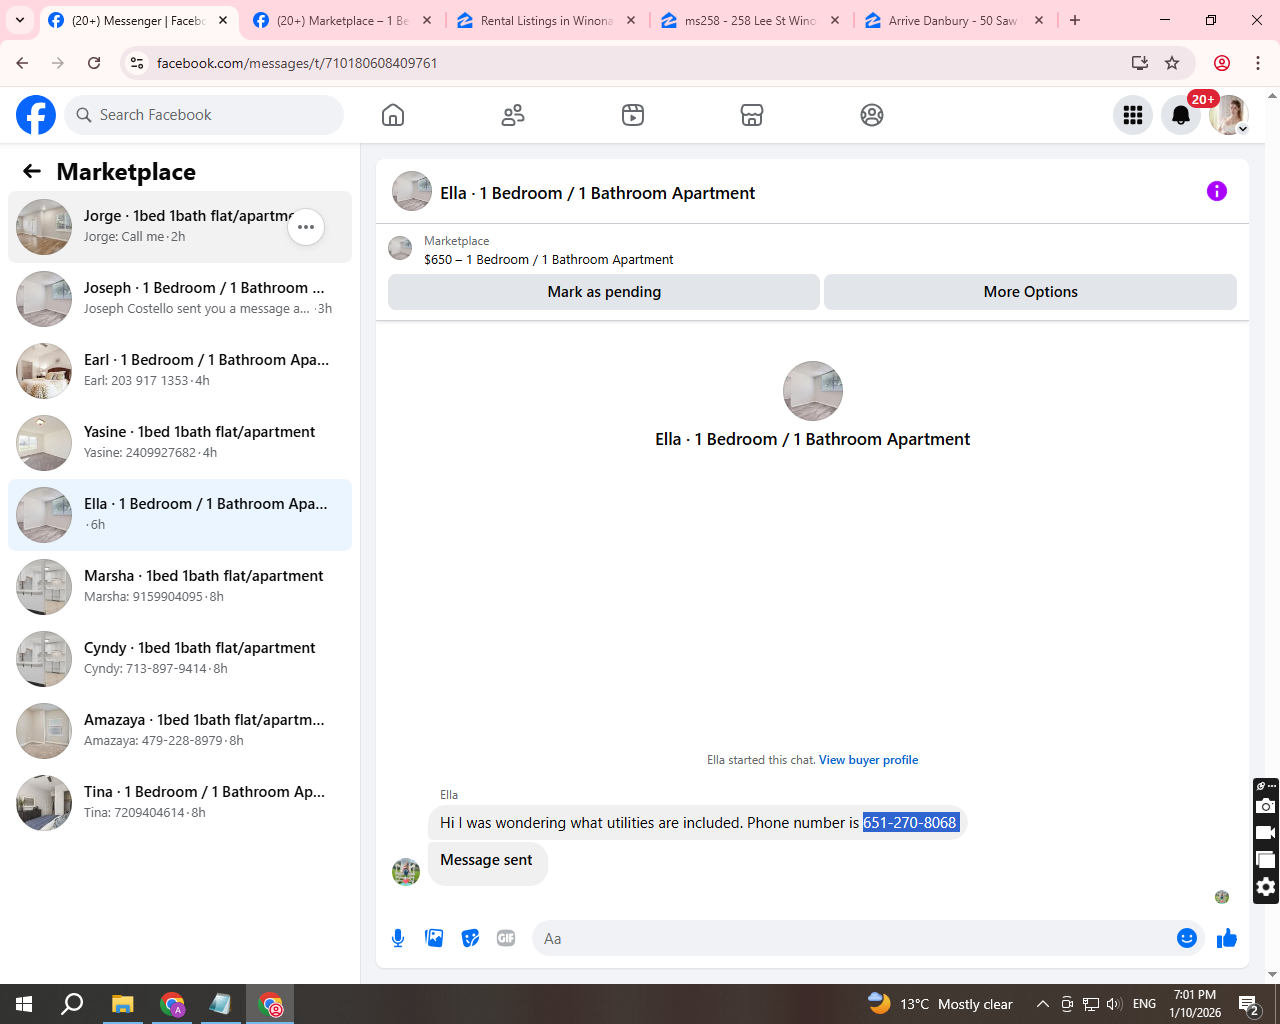Open Windows Start menu
Screen dimensions: 1280x1024
click(24, 1004)
